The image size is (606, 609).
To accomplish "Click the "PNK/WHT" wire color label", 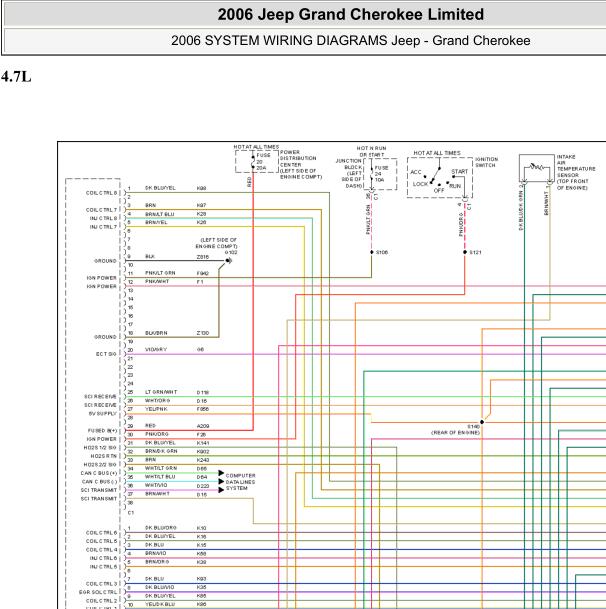I will [x=157, y=281].
